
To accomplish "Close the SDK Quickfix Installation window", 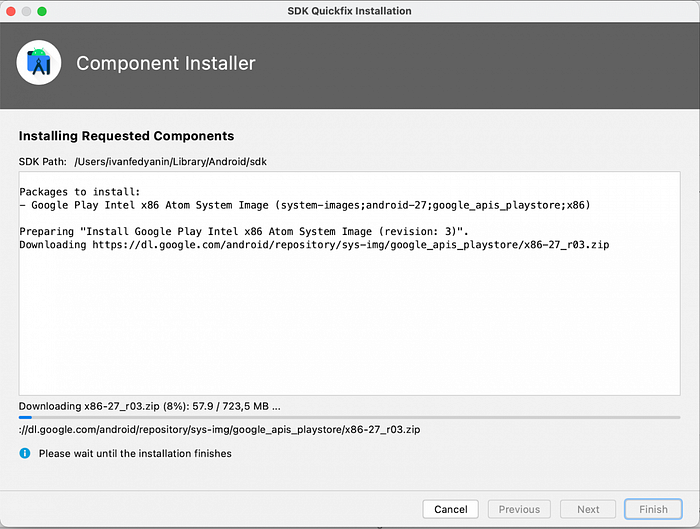I will [x=11, y=11].
